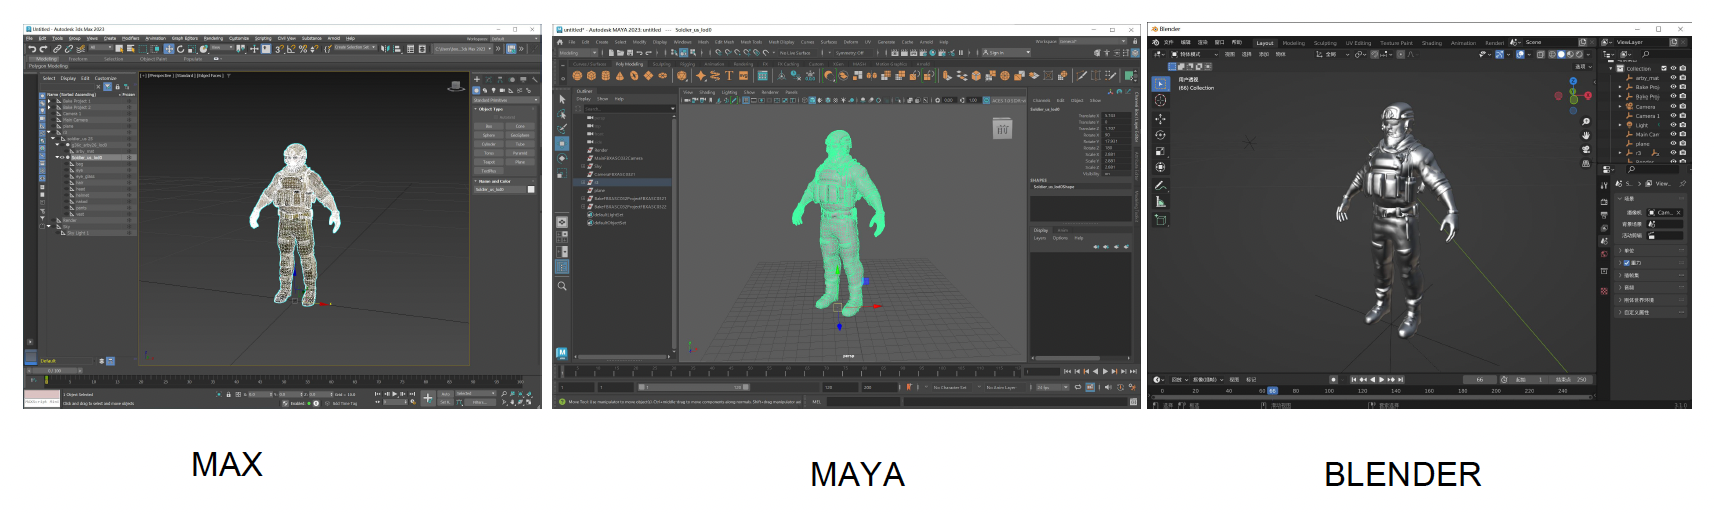
Task: Open the Rendering menu in 3ds Max
Action: tap(213, 38)
